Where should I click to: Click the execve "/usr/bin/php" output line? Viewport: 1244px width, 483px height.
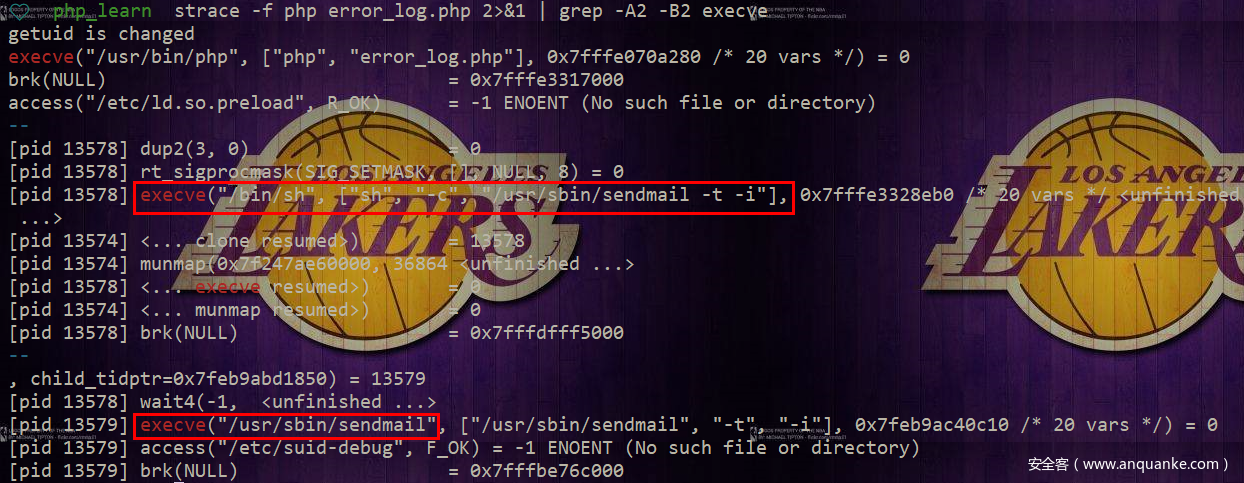click(x=459, y=57)
